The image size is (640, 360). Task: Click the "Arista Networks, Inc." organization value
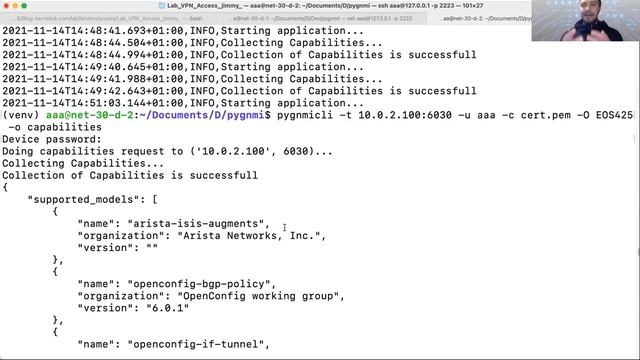[x=249, y=236]
